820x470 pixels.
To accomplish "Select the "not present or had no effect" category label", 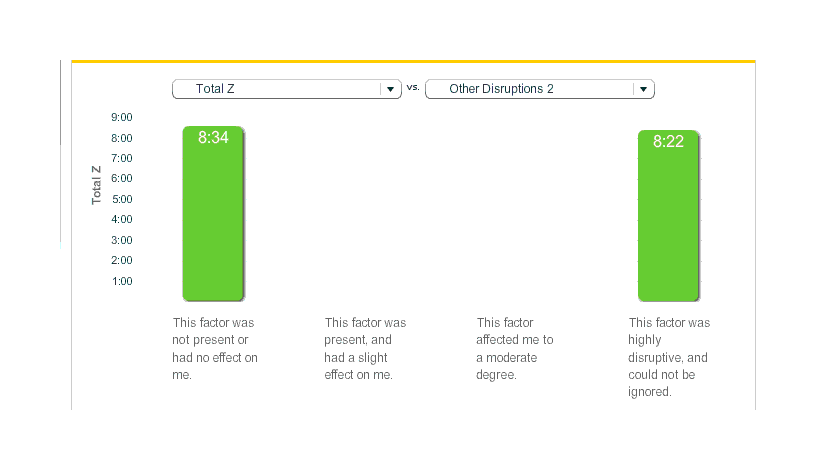I will [x=215, y=348].
